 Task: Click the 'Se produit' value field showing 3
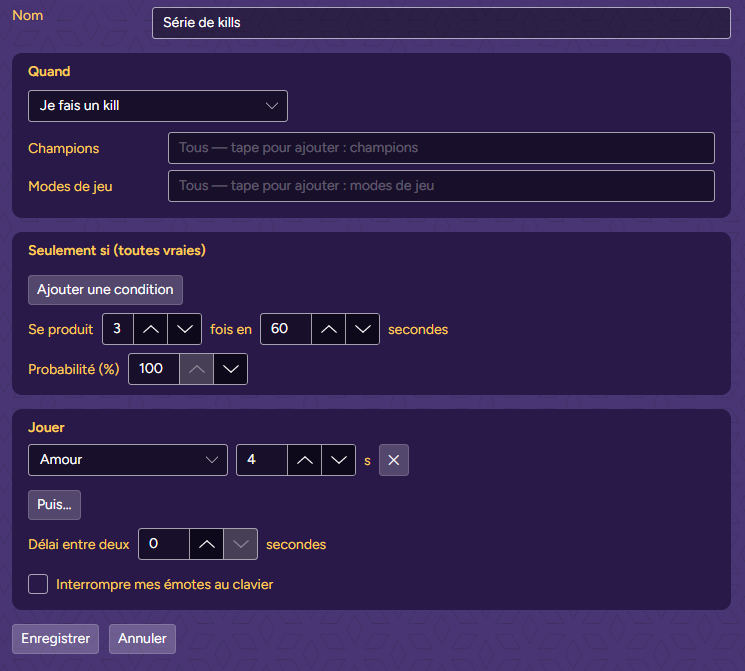pos(118,329)
